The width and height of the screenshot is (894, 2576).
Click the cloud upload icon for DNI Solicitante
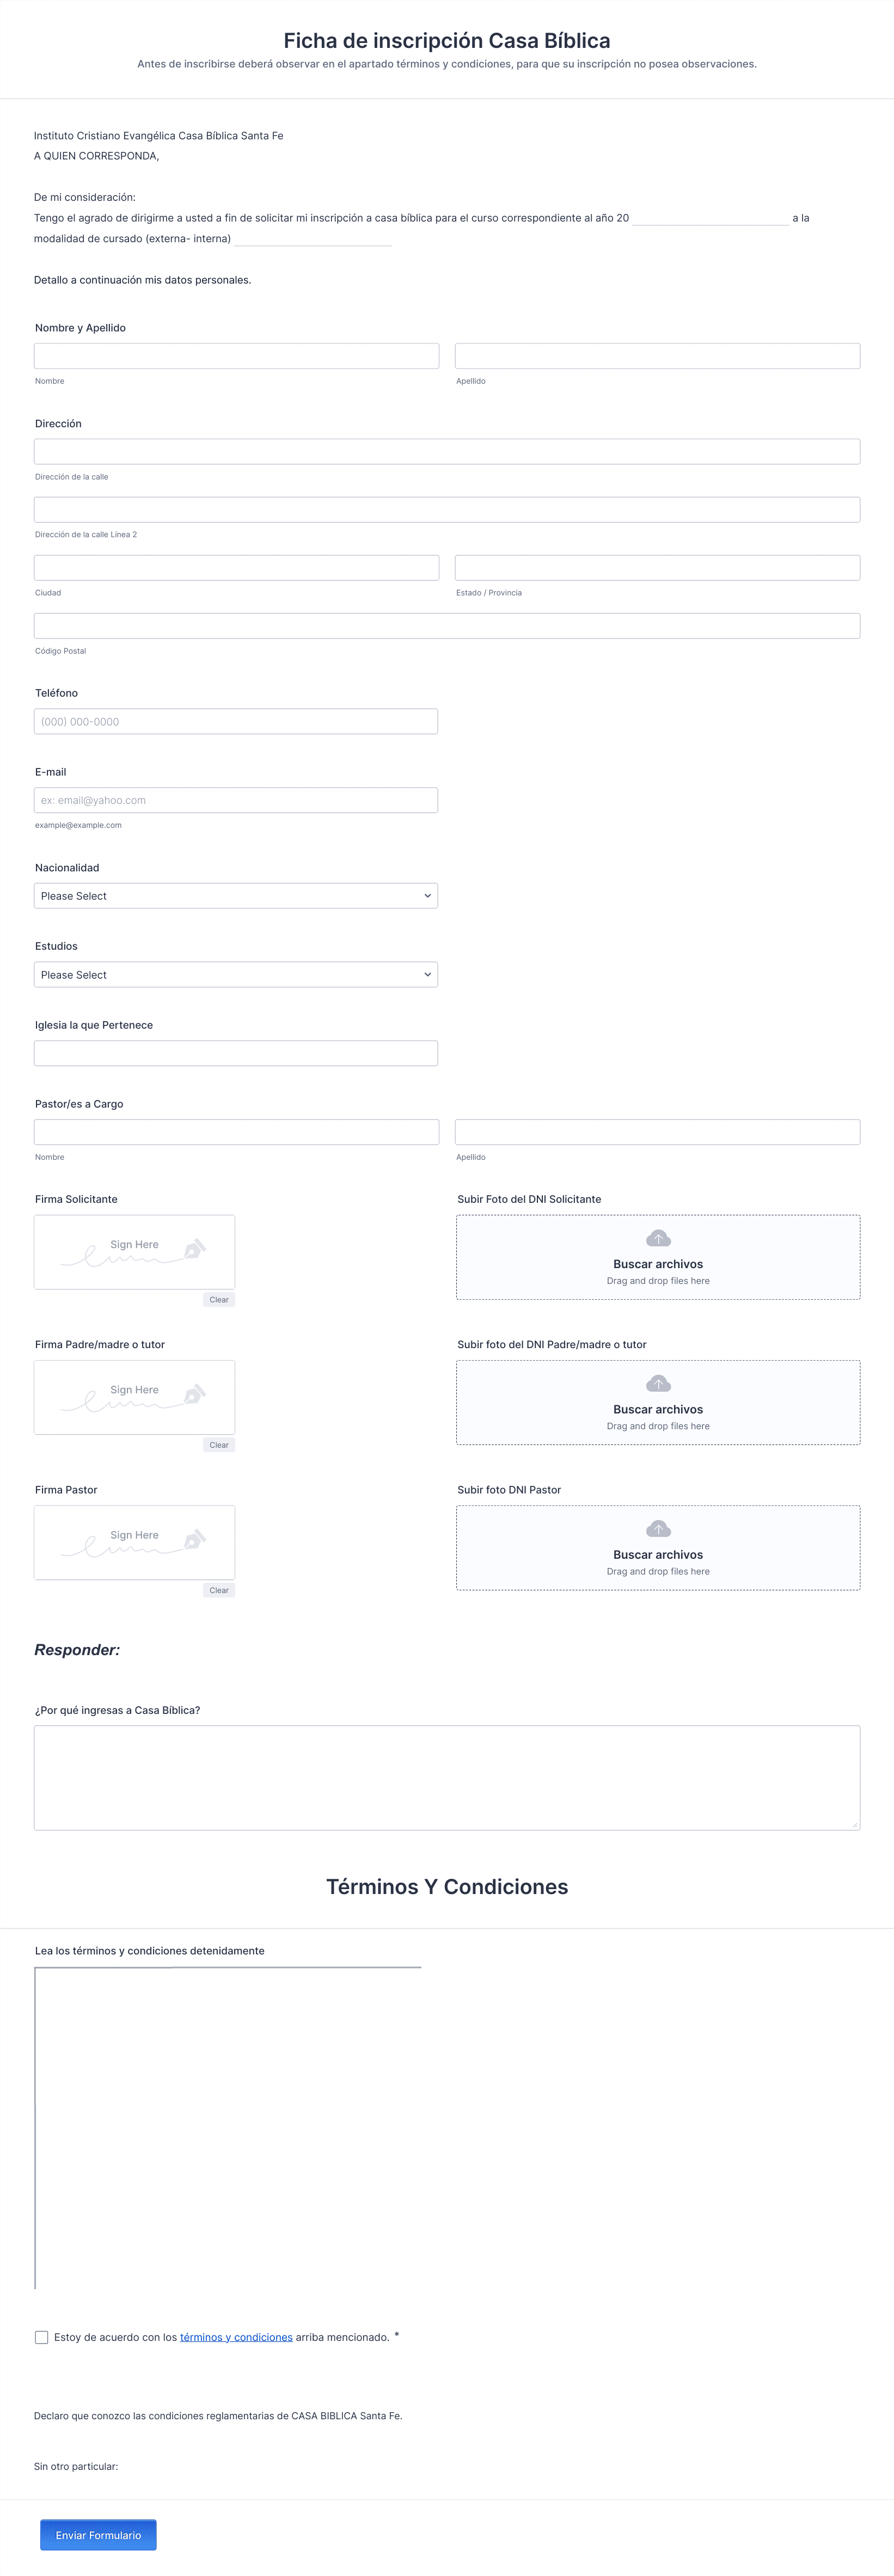pyautogui.click(x=658, y=1238)
